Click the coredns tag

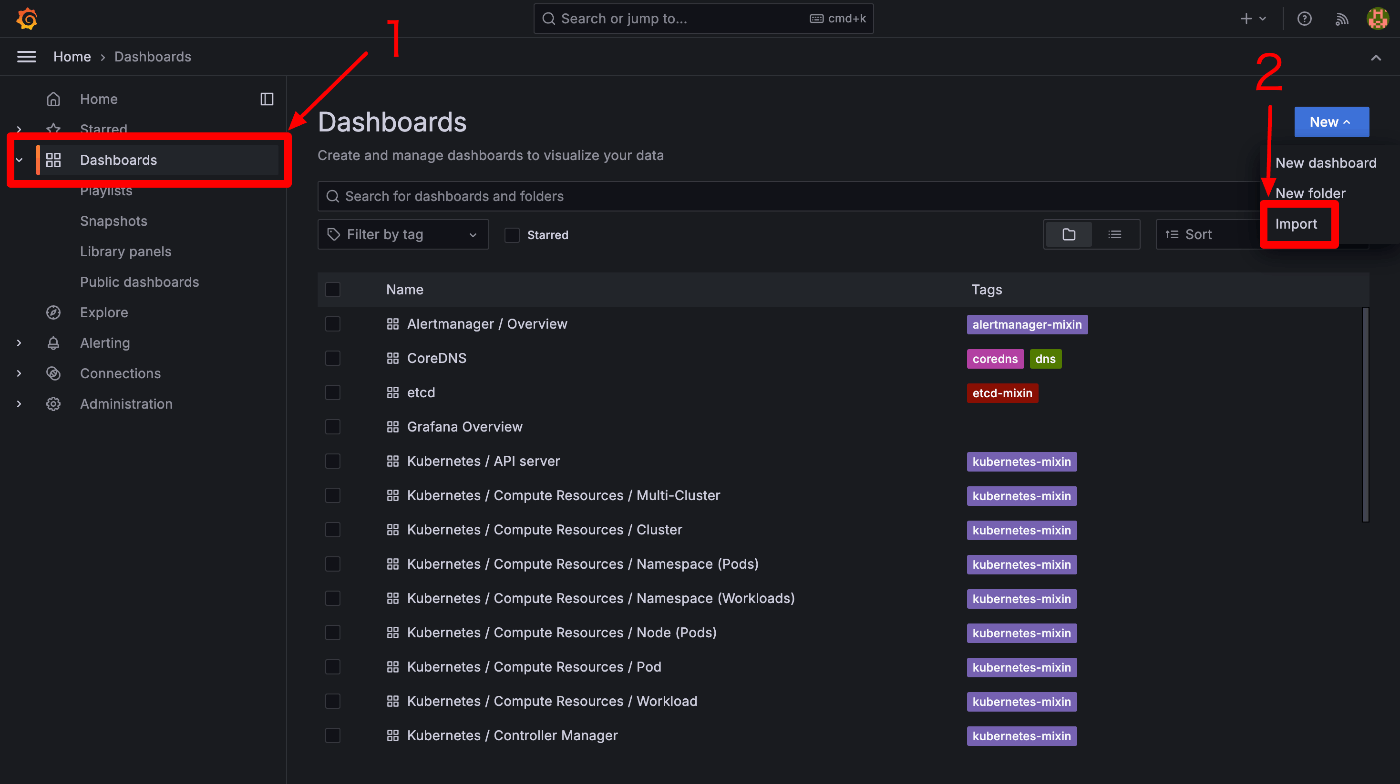(x=995, y=359)
